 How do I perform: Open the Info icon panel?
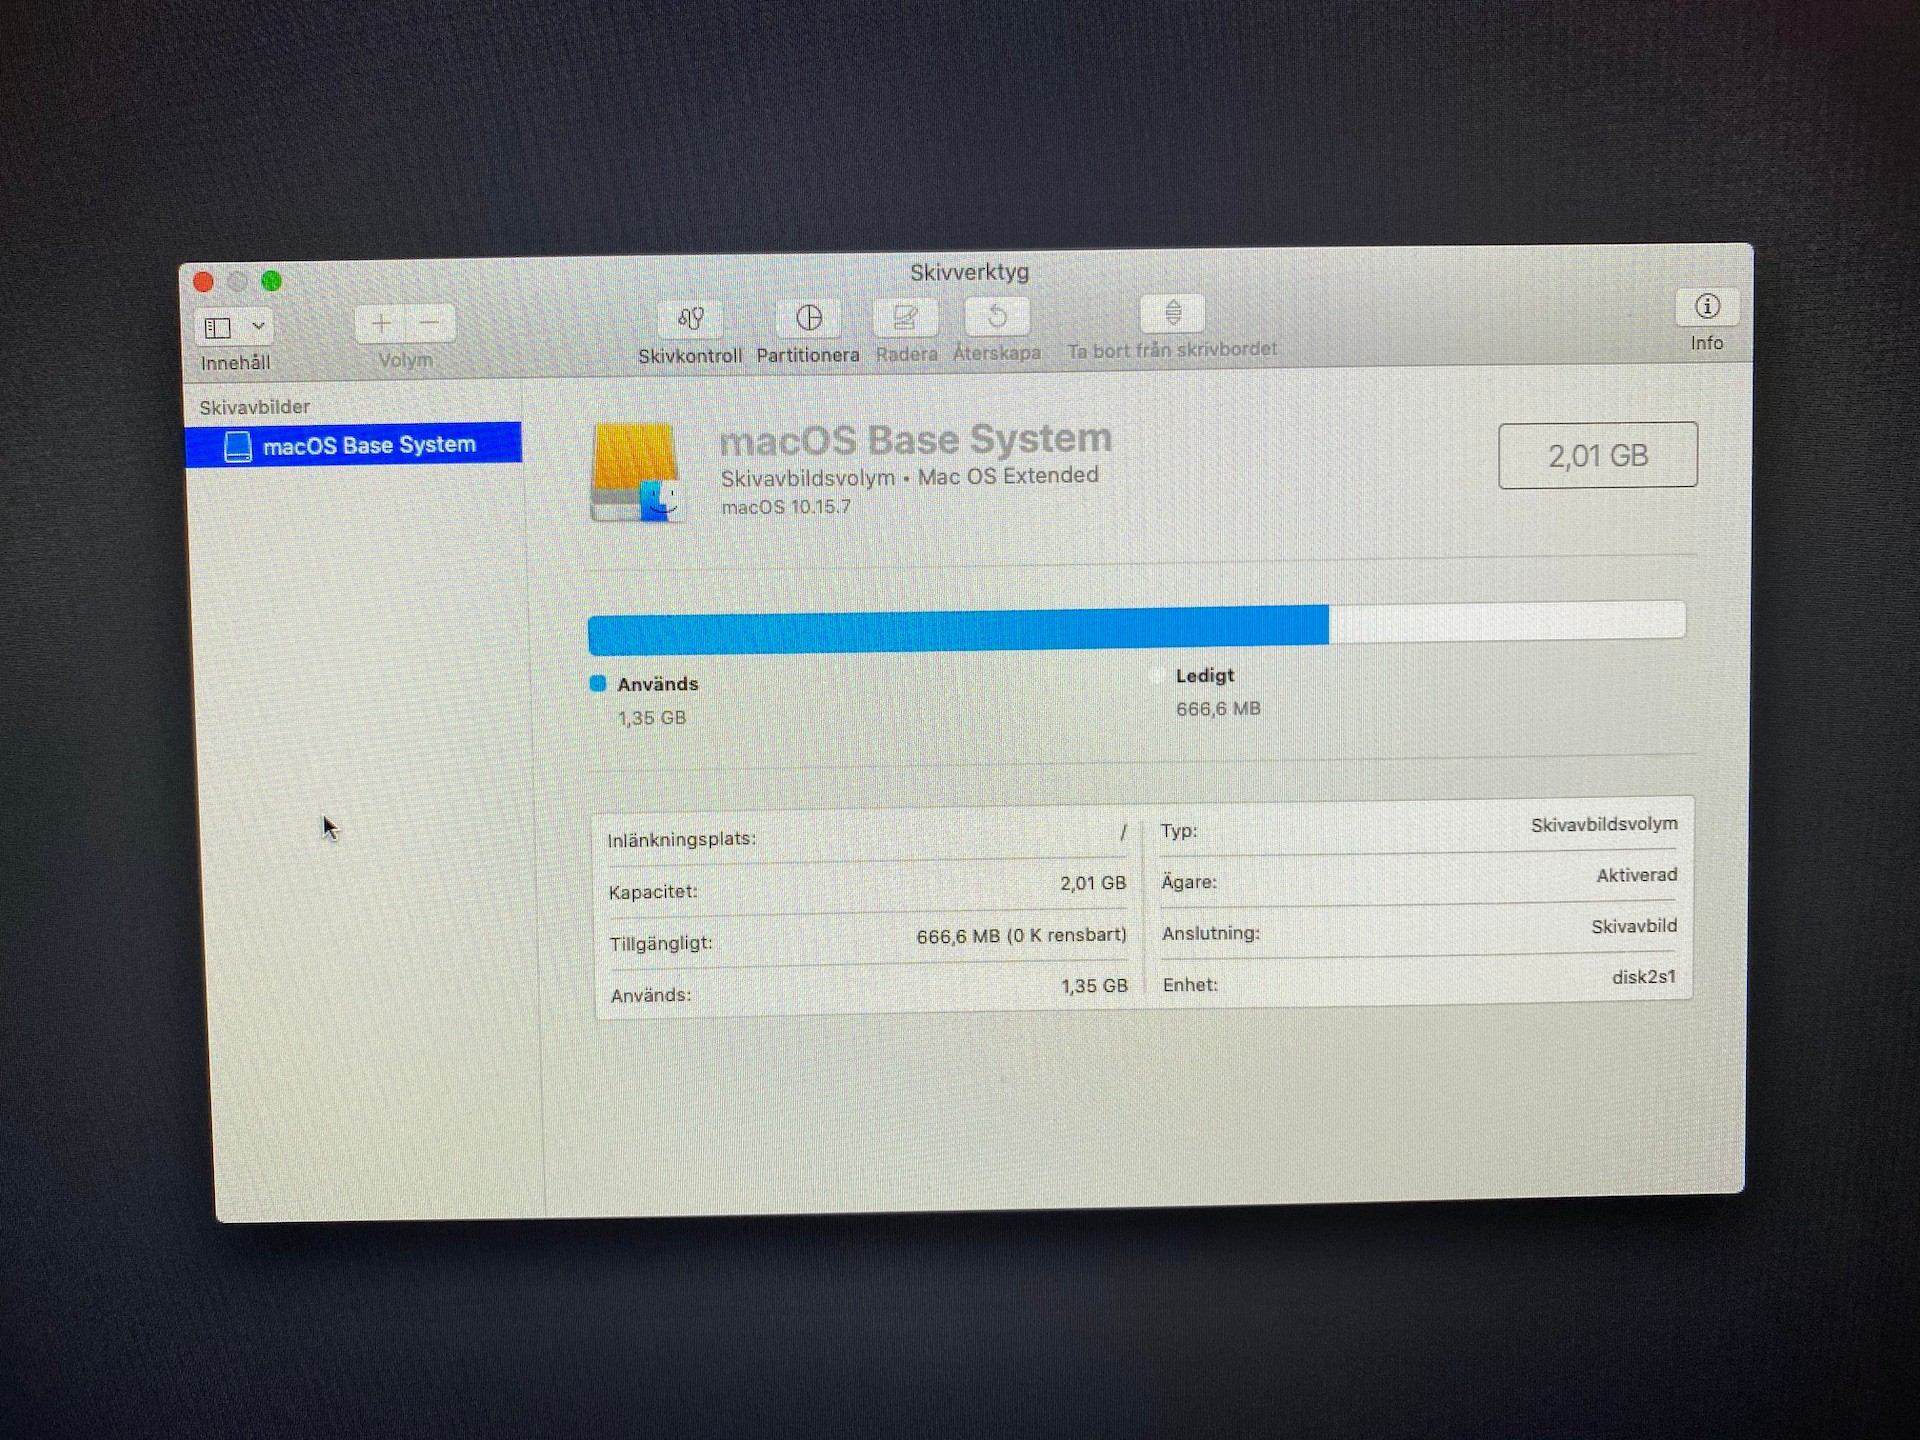tap(1707, 306)
